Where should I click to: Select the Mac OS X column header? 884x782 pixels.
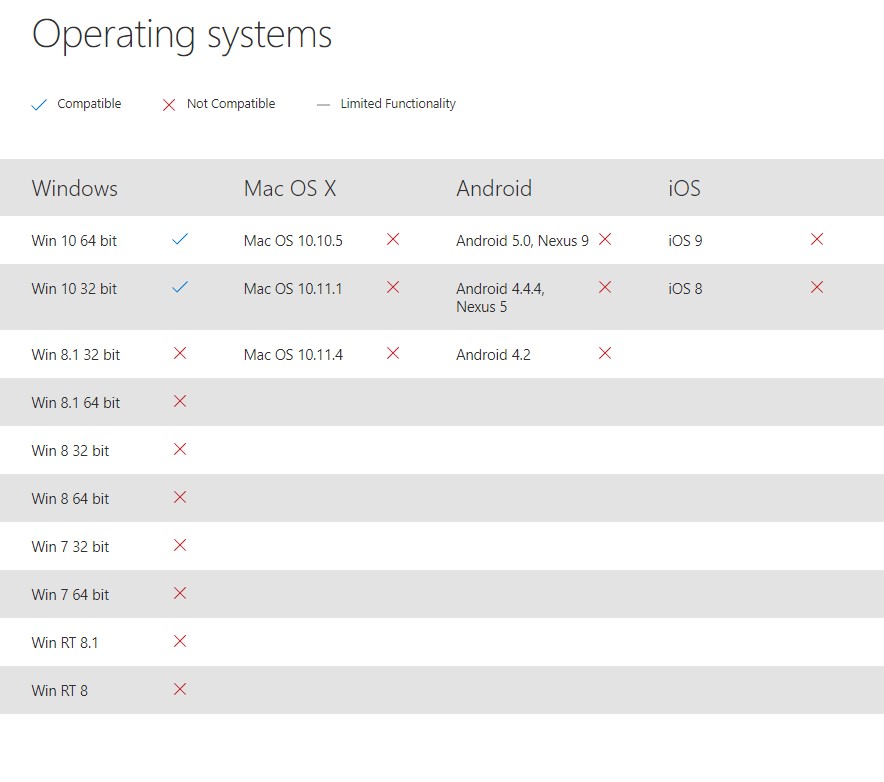point(290,188)
